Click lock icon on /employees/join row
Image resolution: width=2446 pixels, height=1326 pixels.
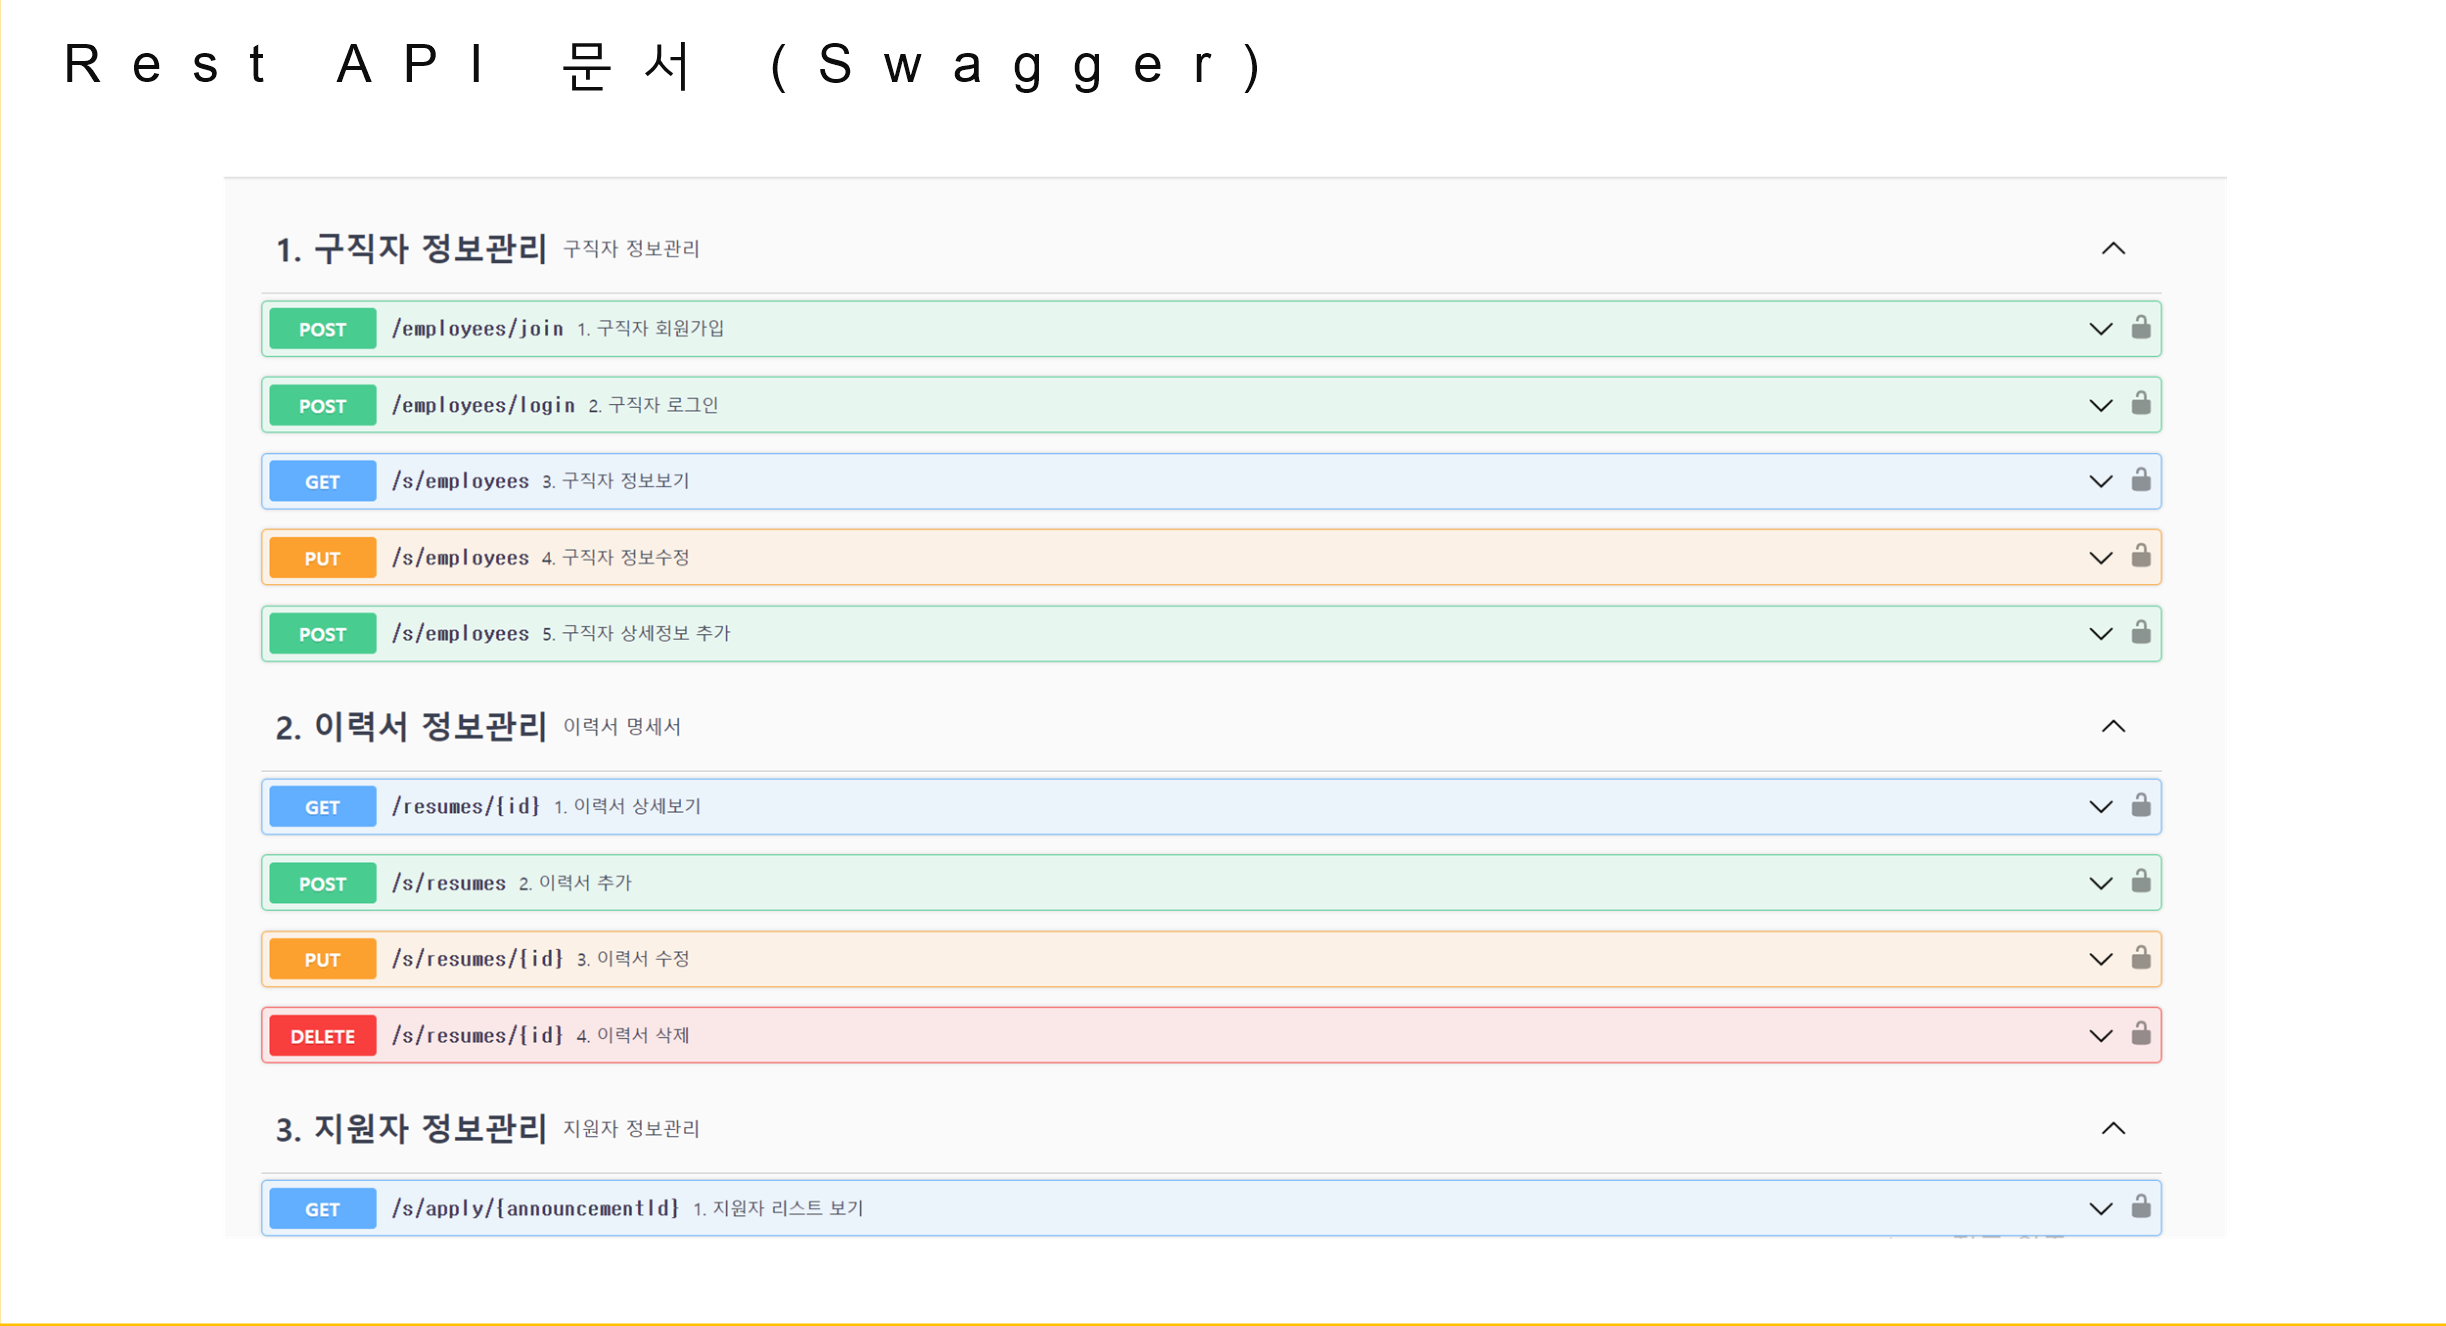tap(2140, 328)
